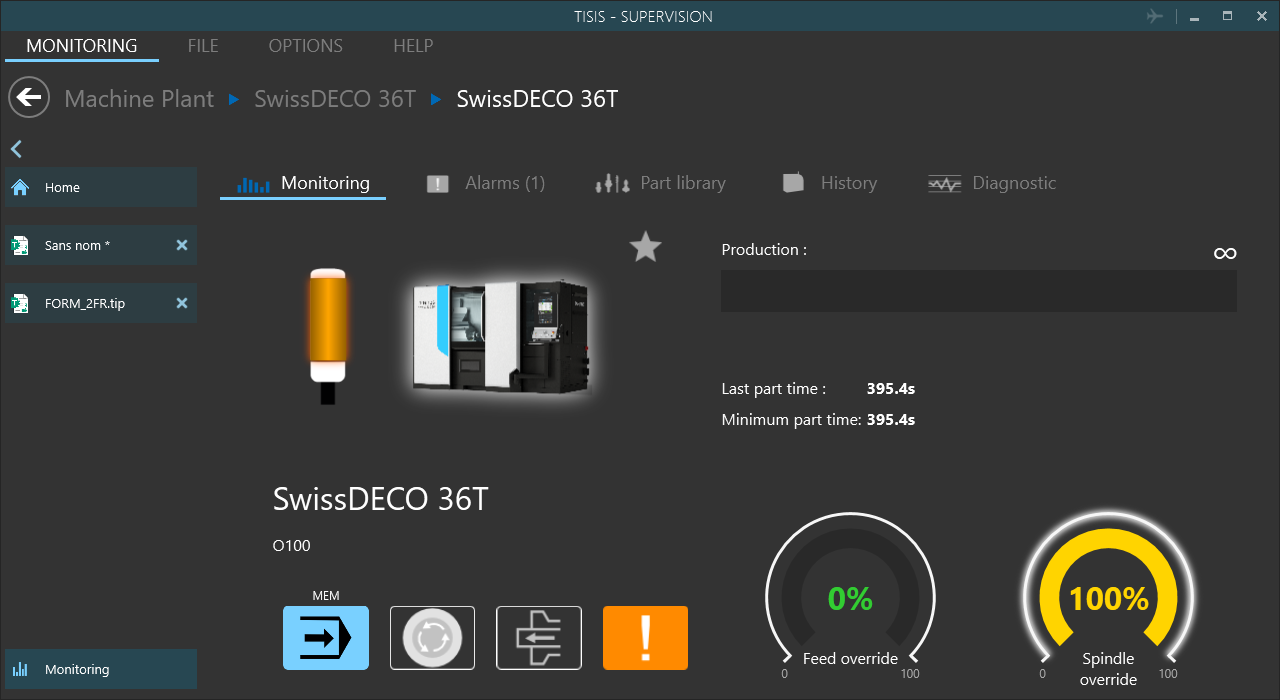Image resolution: width=1280 pixels, height=700 pixels.
Task: Close the FORM_2FR.tip file entry
Action: (x=182, y=303)
